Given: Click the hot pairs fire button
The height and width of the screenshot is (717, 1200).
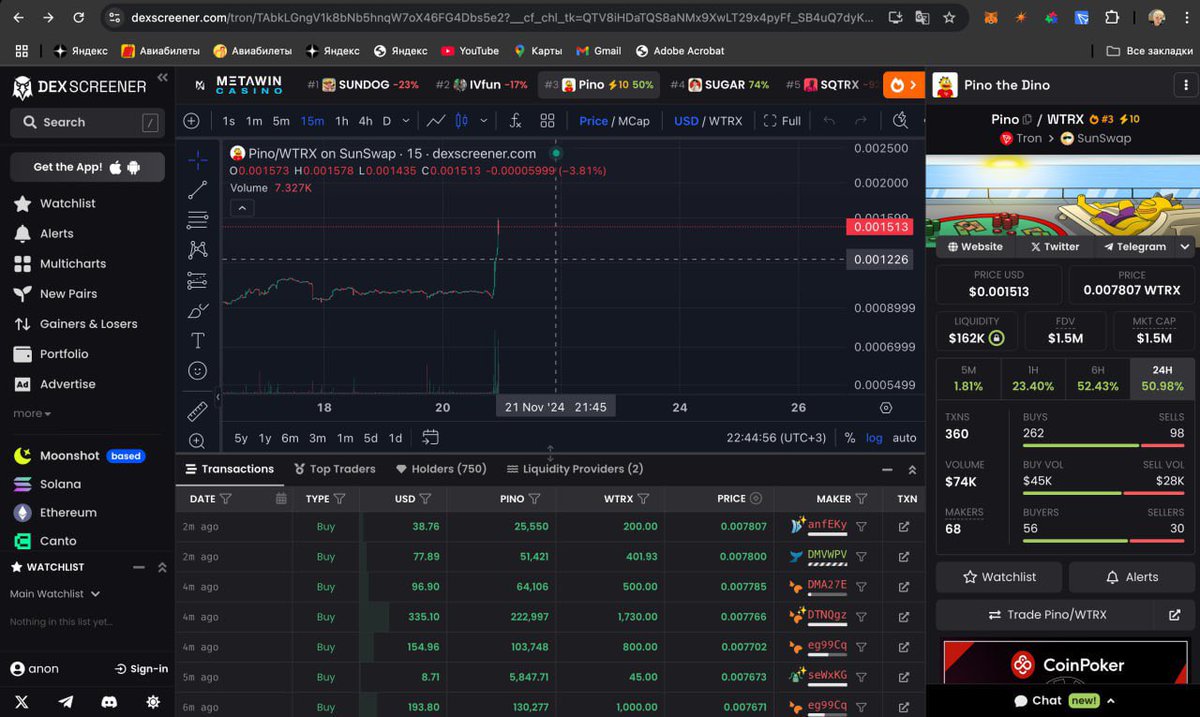Looking at the screenshot, I should [x=904, y=85].
